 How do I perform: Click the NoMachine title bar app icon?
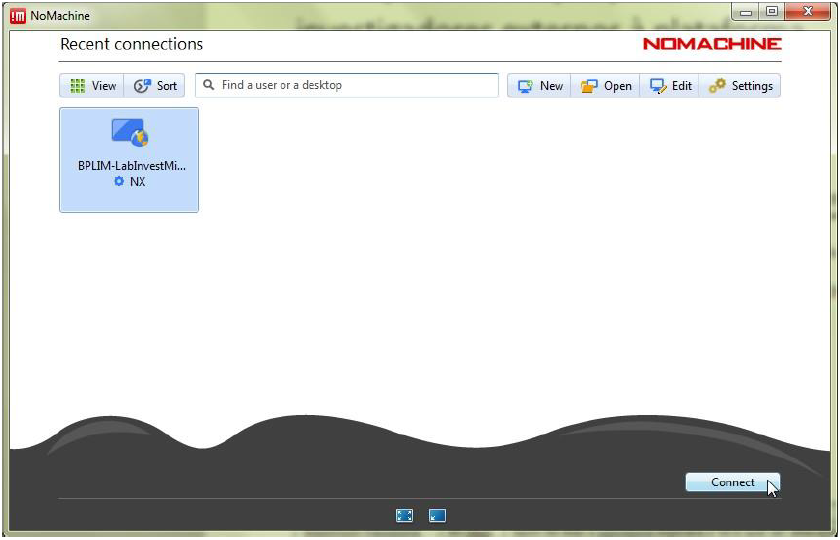[17, 15]
